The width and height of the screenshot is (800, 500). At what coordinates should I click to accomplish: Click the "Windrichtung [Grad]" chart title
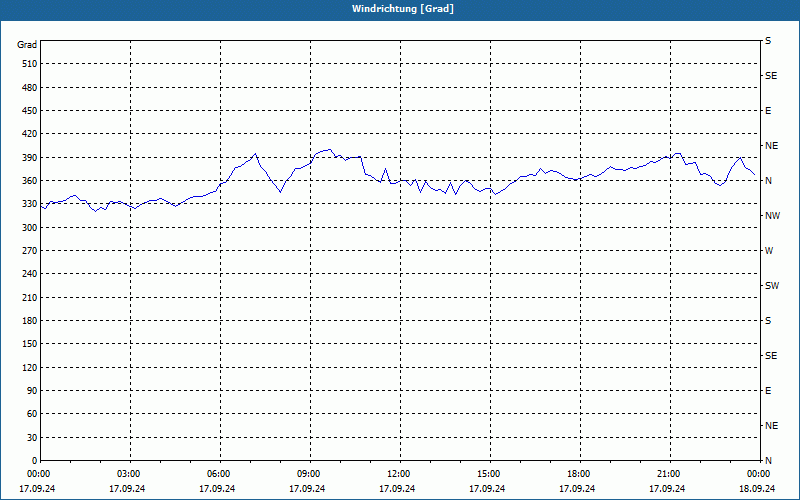403,9
